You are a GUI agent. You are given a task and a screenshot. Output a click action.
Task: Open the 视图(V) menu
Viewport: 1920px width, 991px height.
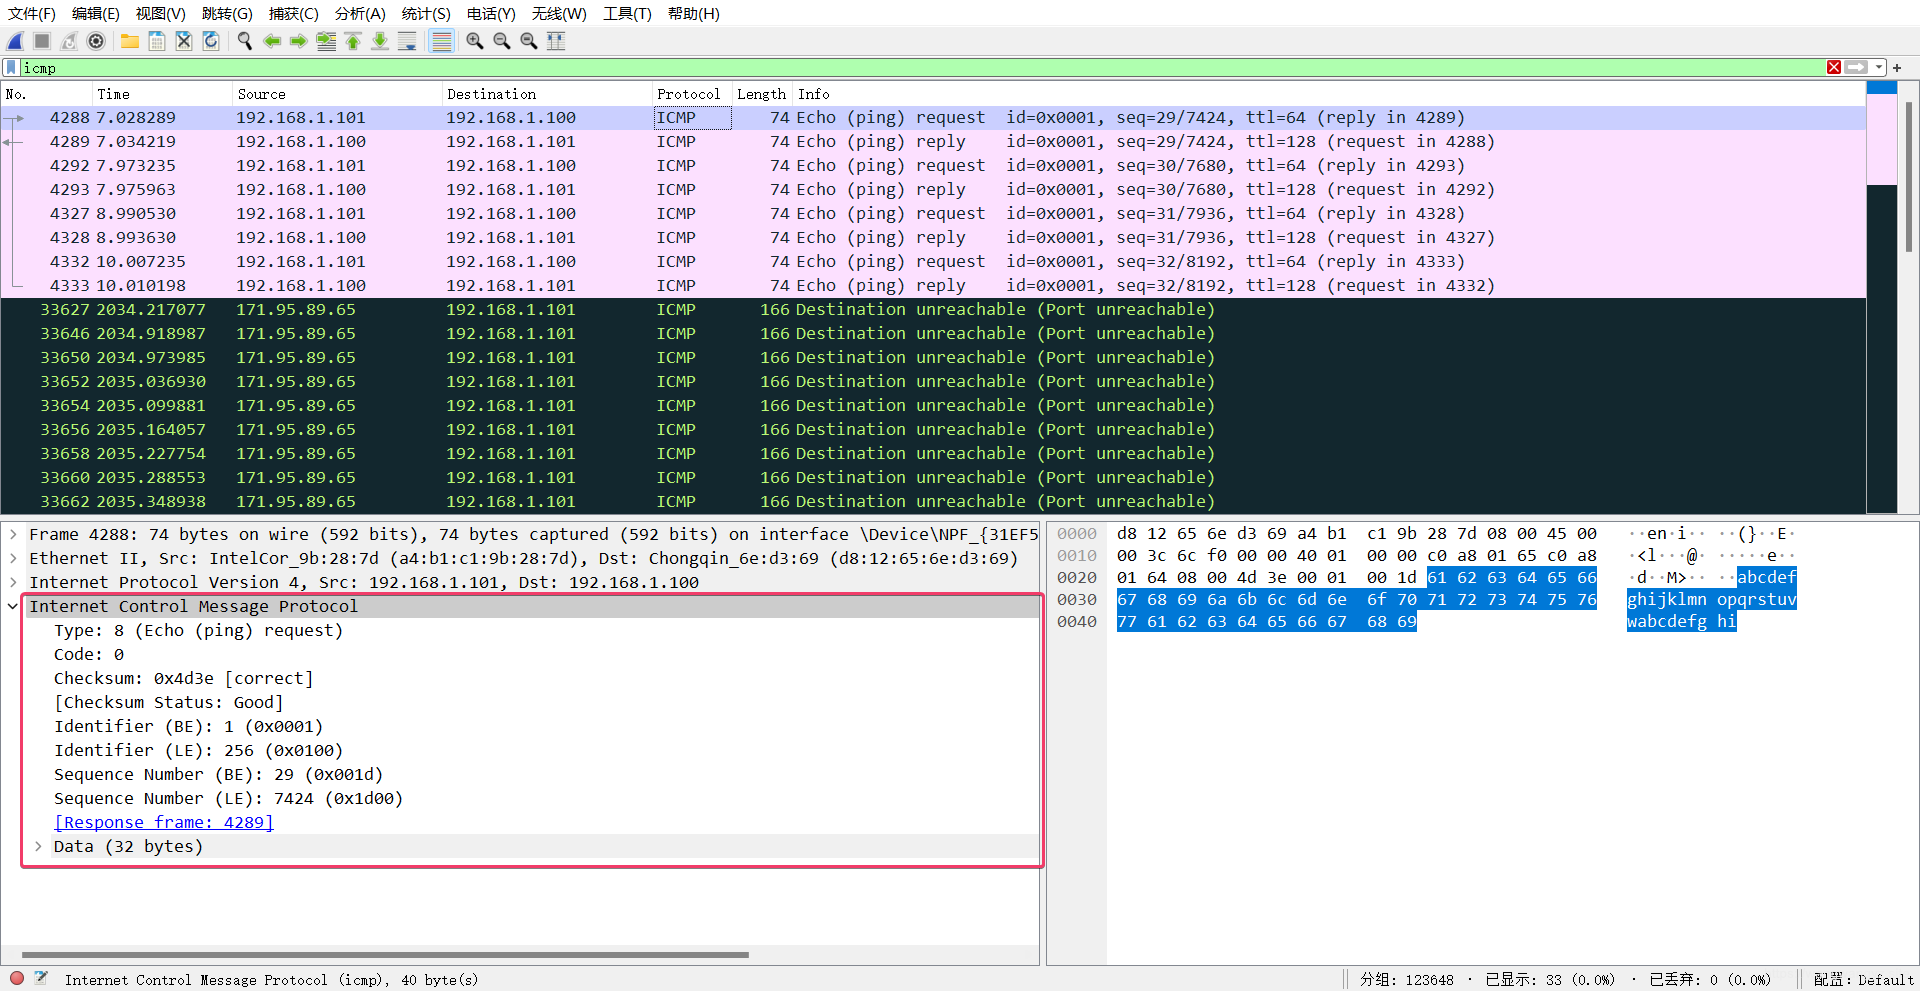pyautogui.click(x=161, y=13)
